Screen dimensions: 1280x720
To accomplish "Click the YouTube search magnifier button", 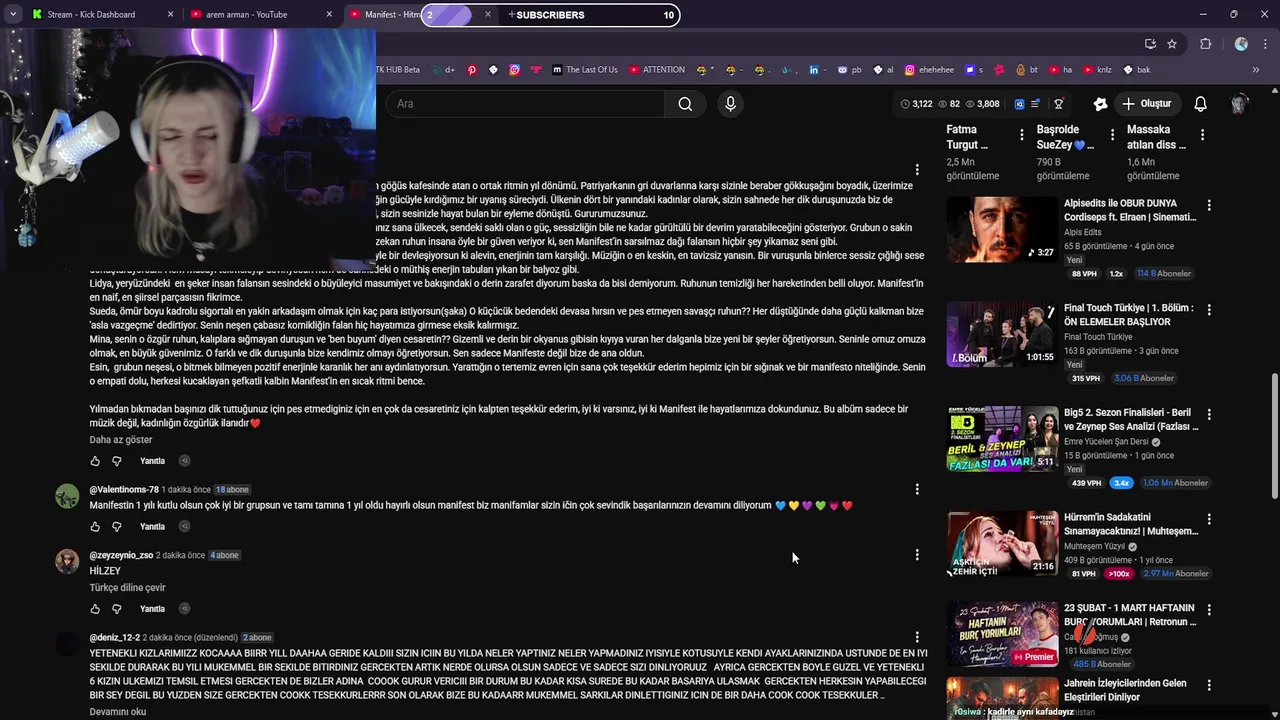I will (685, 104).
